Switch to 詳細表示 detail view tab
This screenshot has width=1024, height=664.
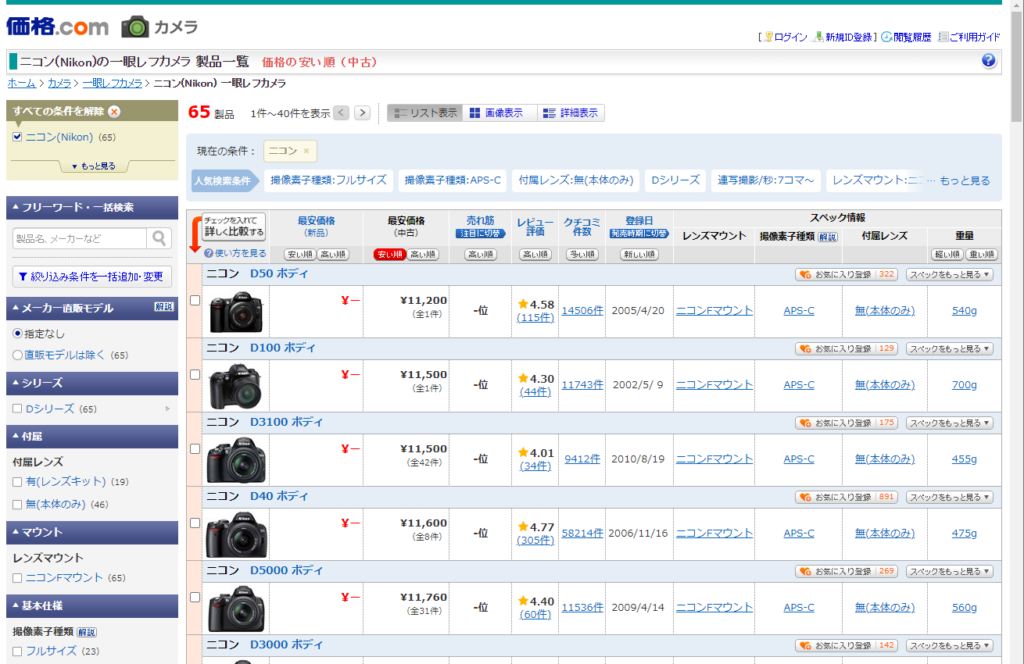click(571, 113)
